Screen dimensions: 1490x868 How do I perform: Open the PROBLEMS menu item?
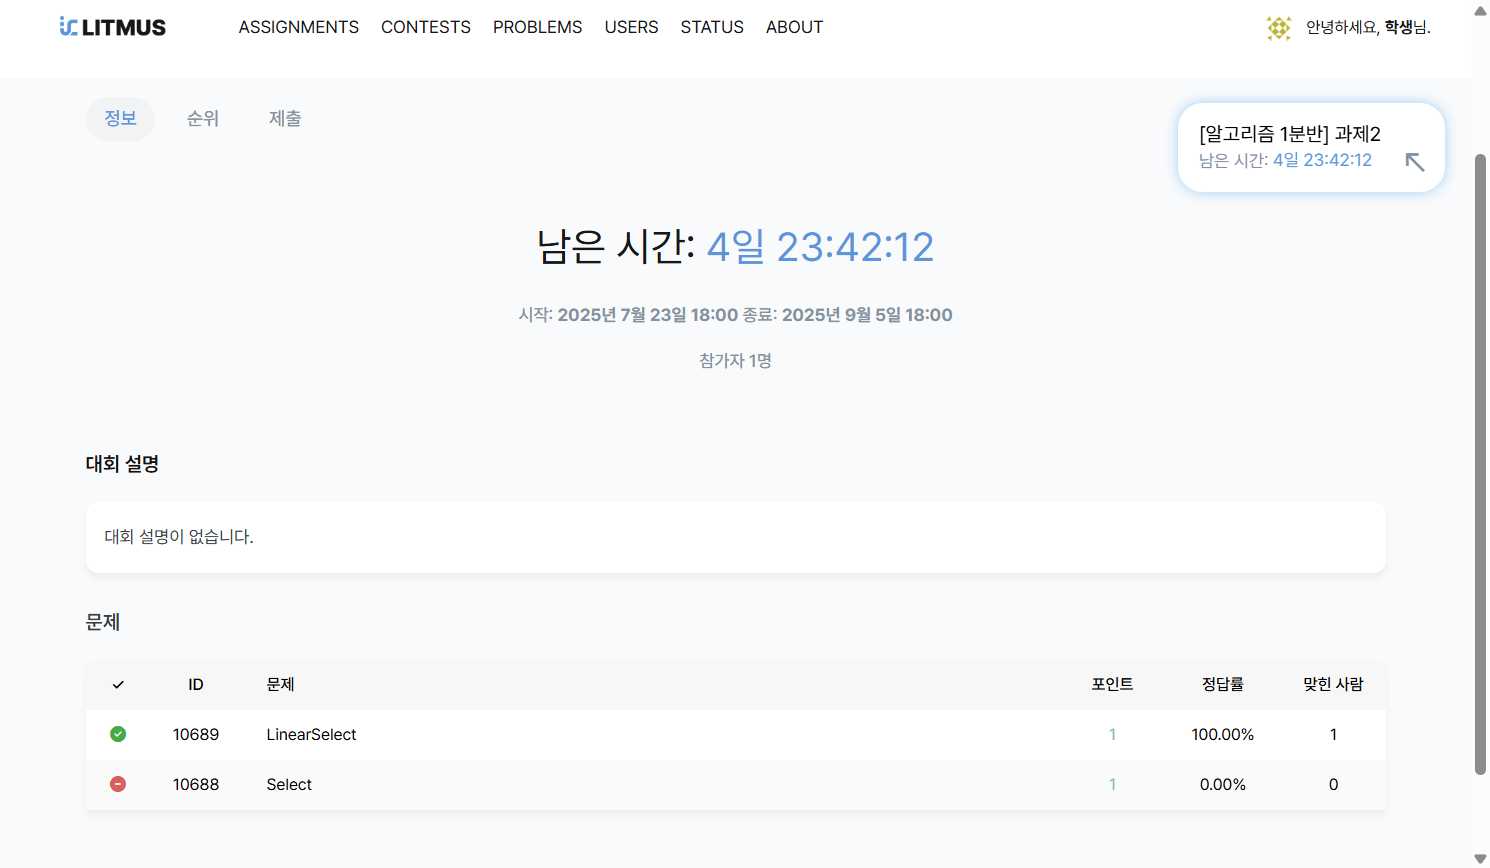[537, 27]
